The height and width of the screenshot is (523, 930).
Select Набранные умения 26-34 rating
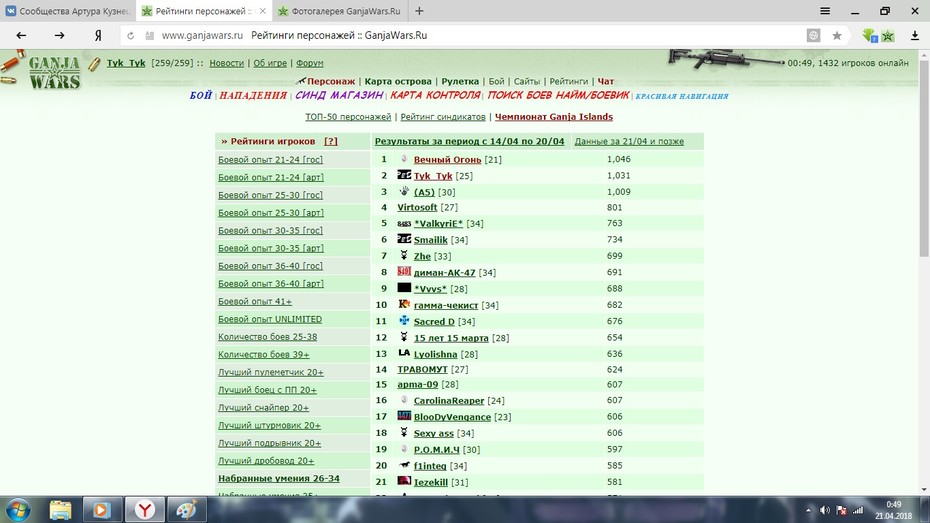point(279,479)
